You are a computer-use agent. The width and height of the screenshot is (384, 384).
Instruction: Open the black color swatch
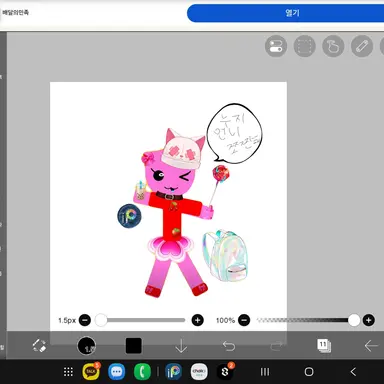pos(134,346)
